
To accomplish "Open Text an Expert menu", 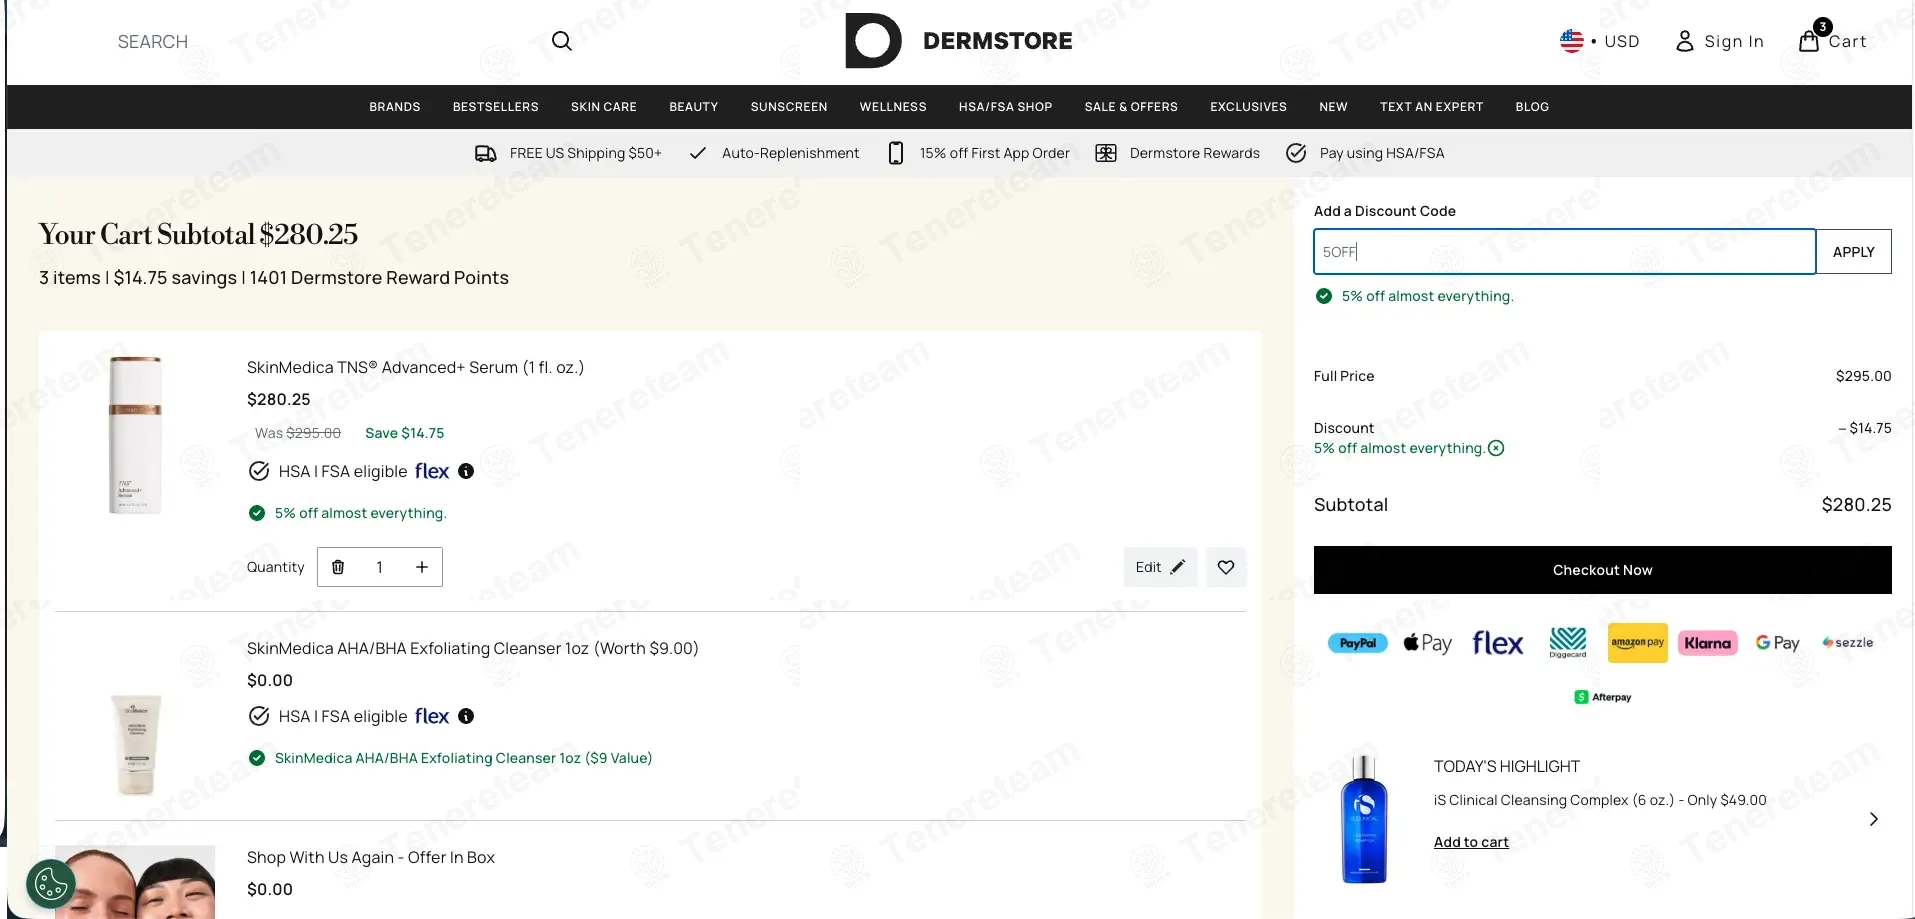I will pyautogui.click(x=1432, y=107).
